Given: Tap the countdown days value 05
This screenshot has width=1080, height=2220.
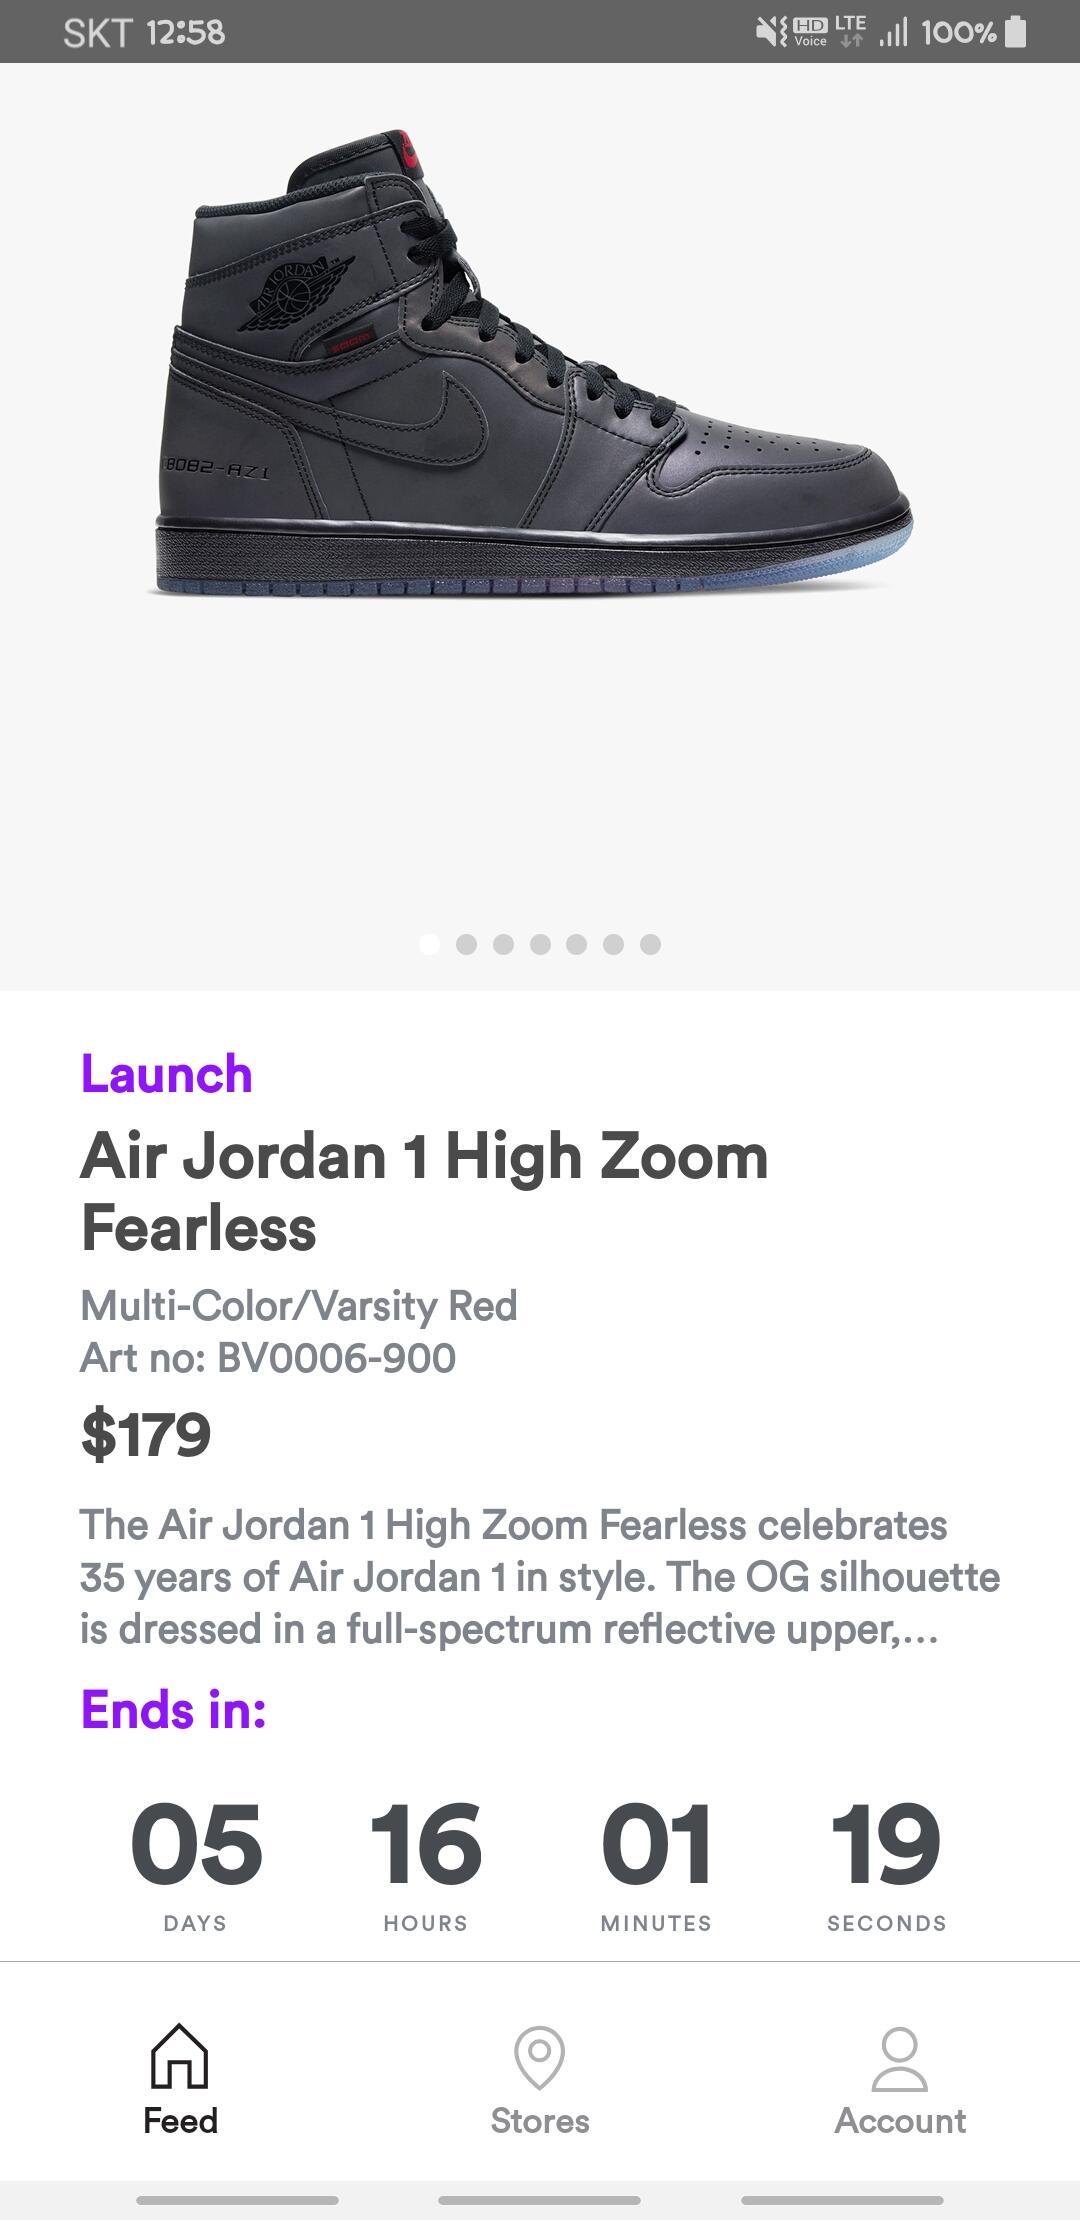Looking at the screenshot, I should point(196,1842).
